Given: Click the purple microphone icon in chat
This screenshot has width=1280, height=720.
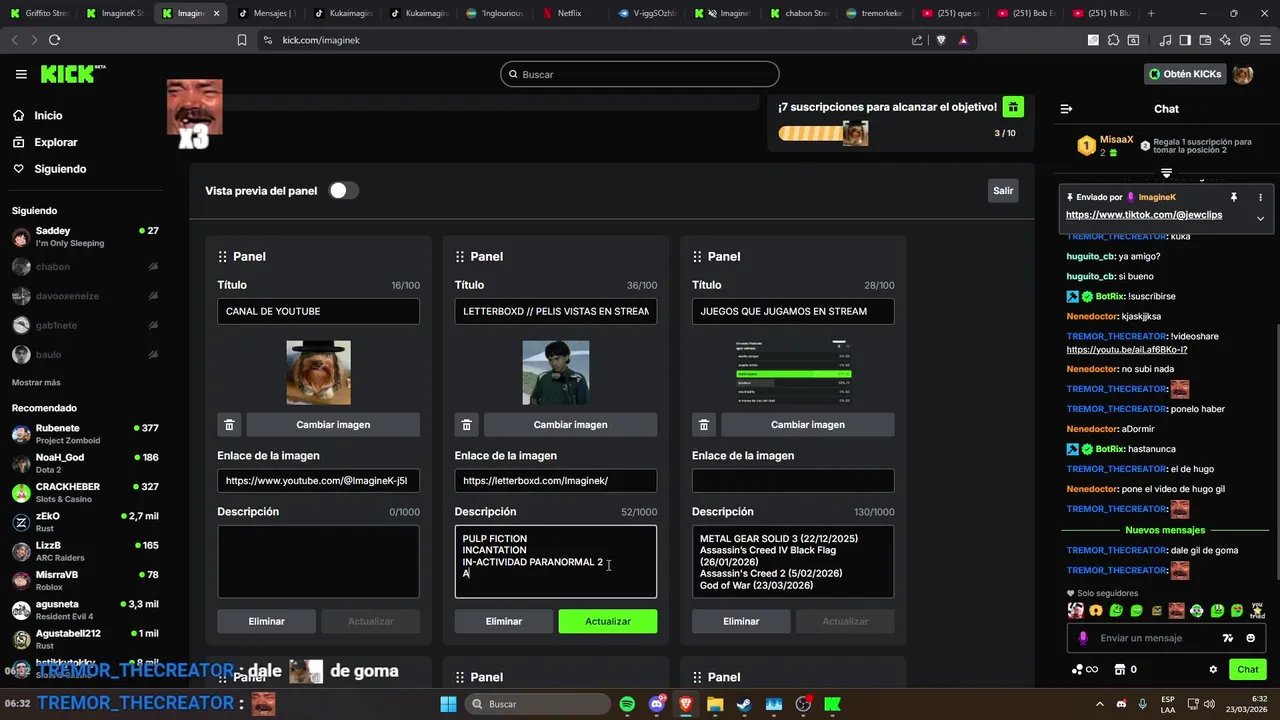Looking at the screenshot, I should (1083, 638).
